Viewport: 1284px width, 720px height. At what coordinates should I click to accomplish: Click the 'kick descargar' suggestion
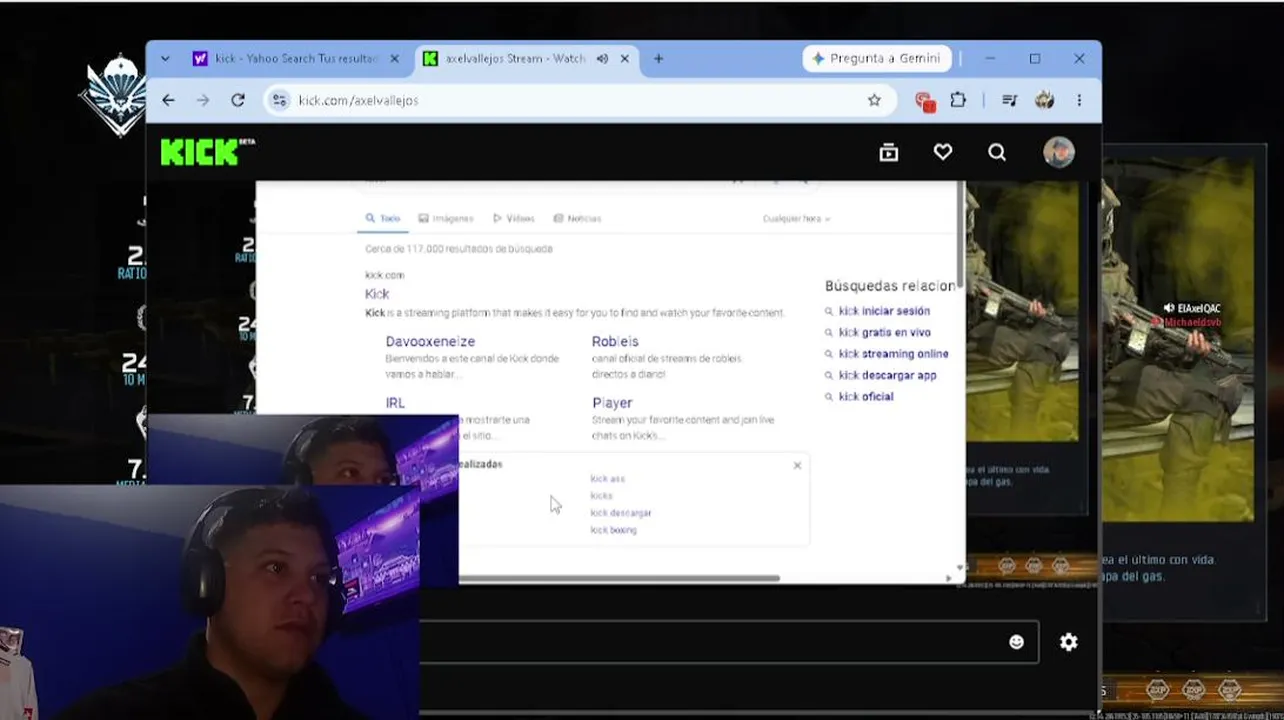point(621,513)
